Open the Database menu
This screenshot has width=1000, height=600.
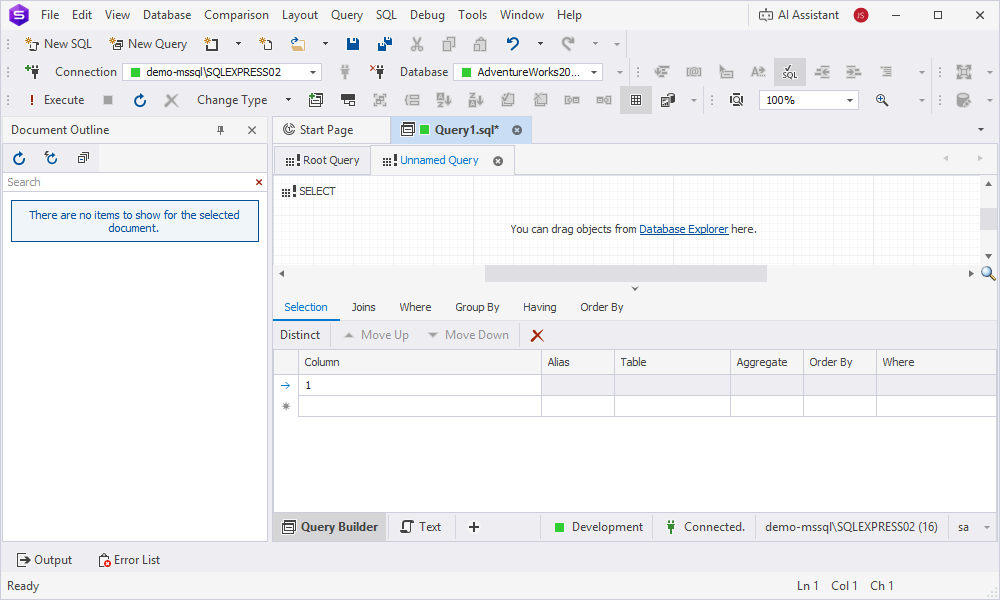point(167,15)
